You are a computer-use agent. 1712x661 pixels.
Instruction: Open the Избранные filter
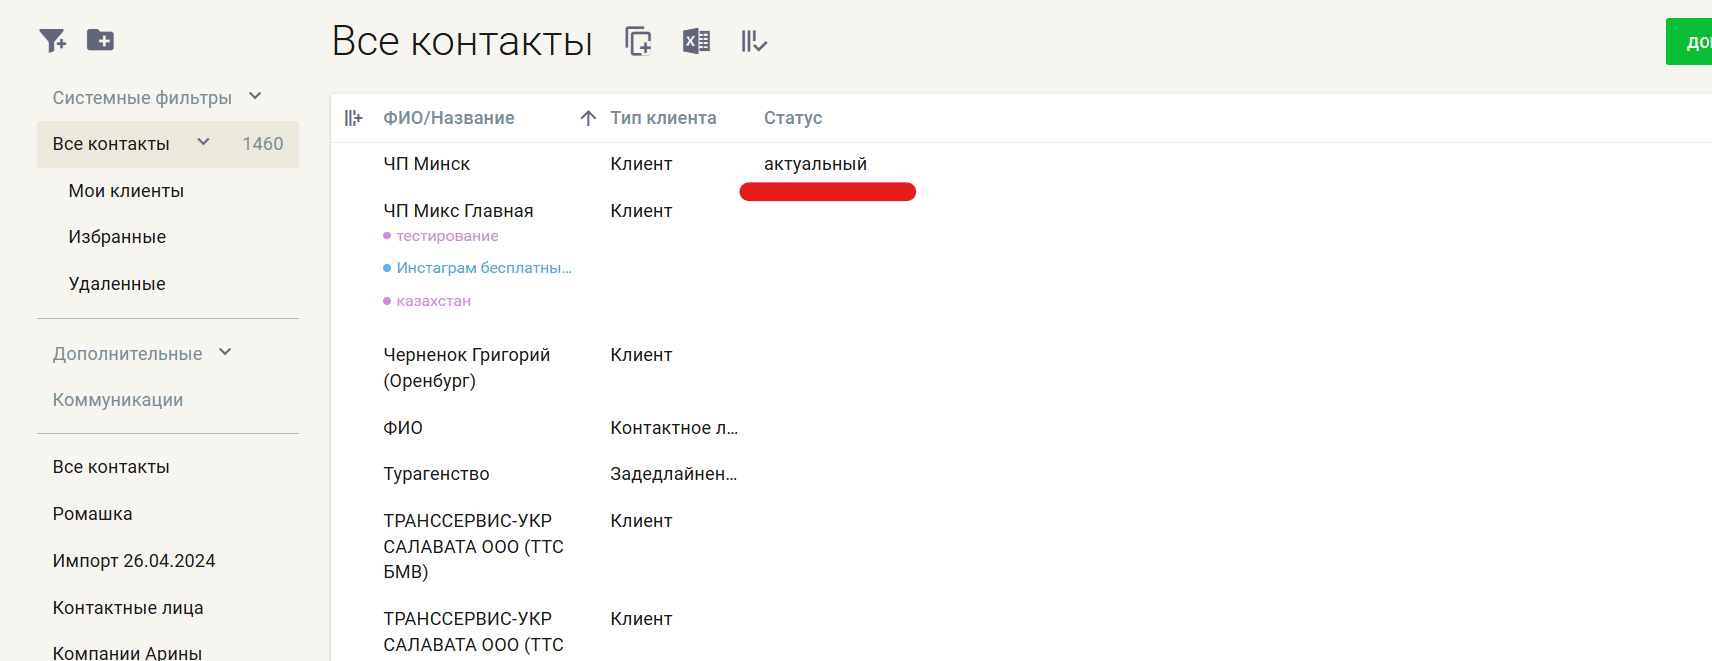(117, 237)
